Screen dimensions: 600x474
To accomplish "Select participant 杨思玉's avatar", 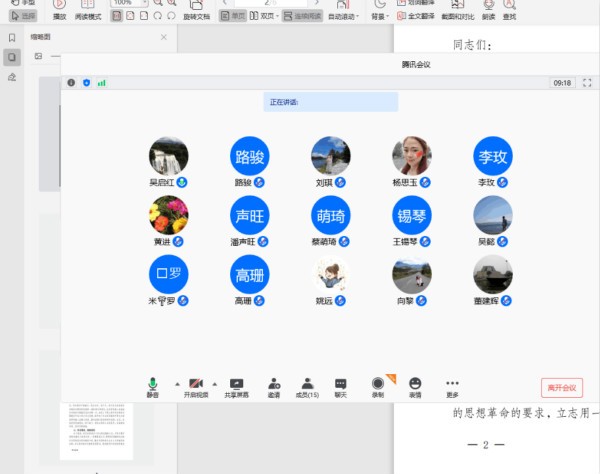I will point(411,156).
